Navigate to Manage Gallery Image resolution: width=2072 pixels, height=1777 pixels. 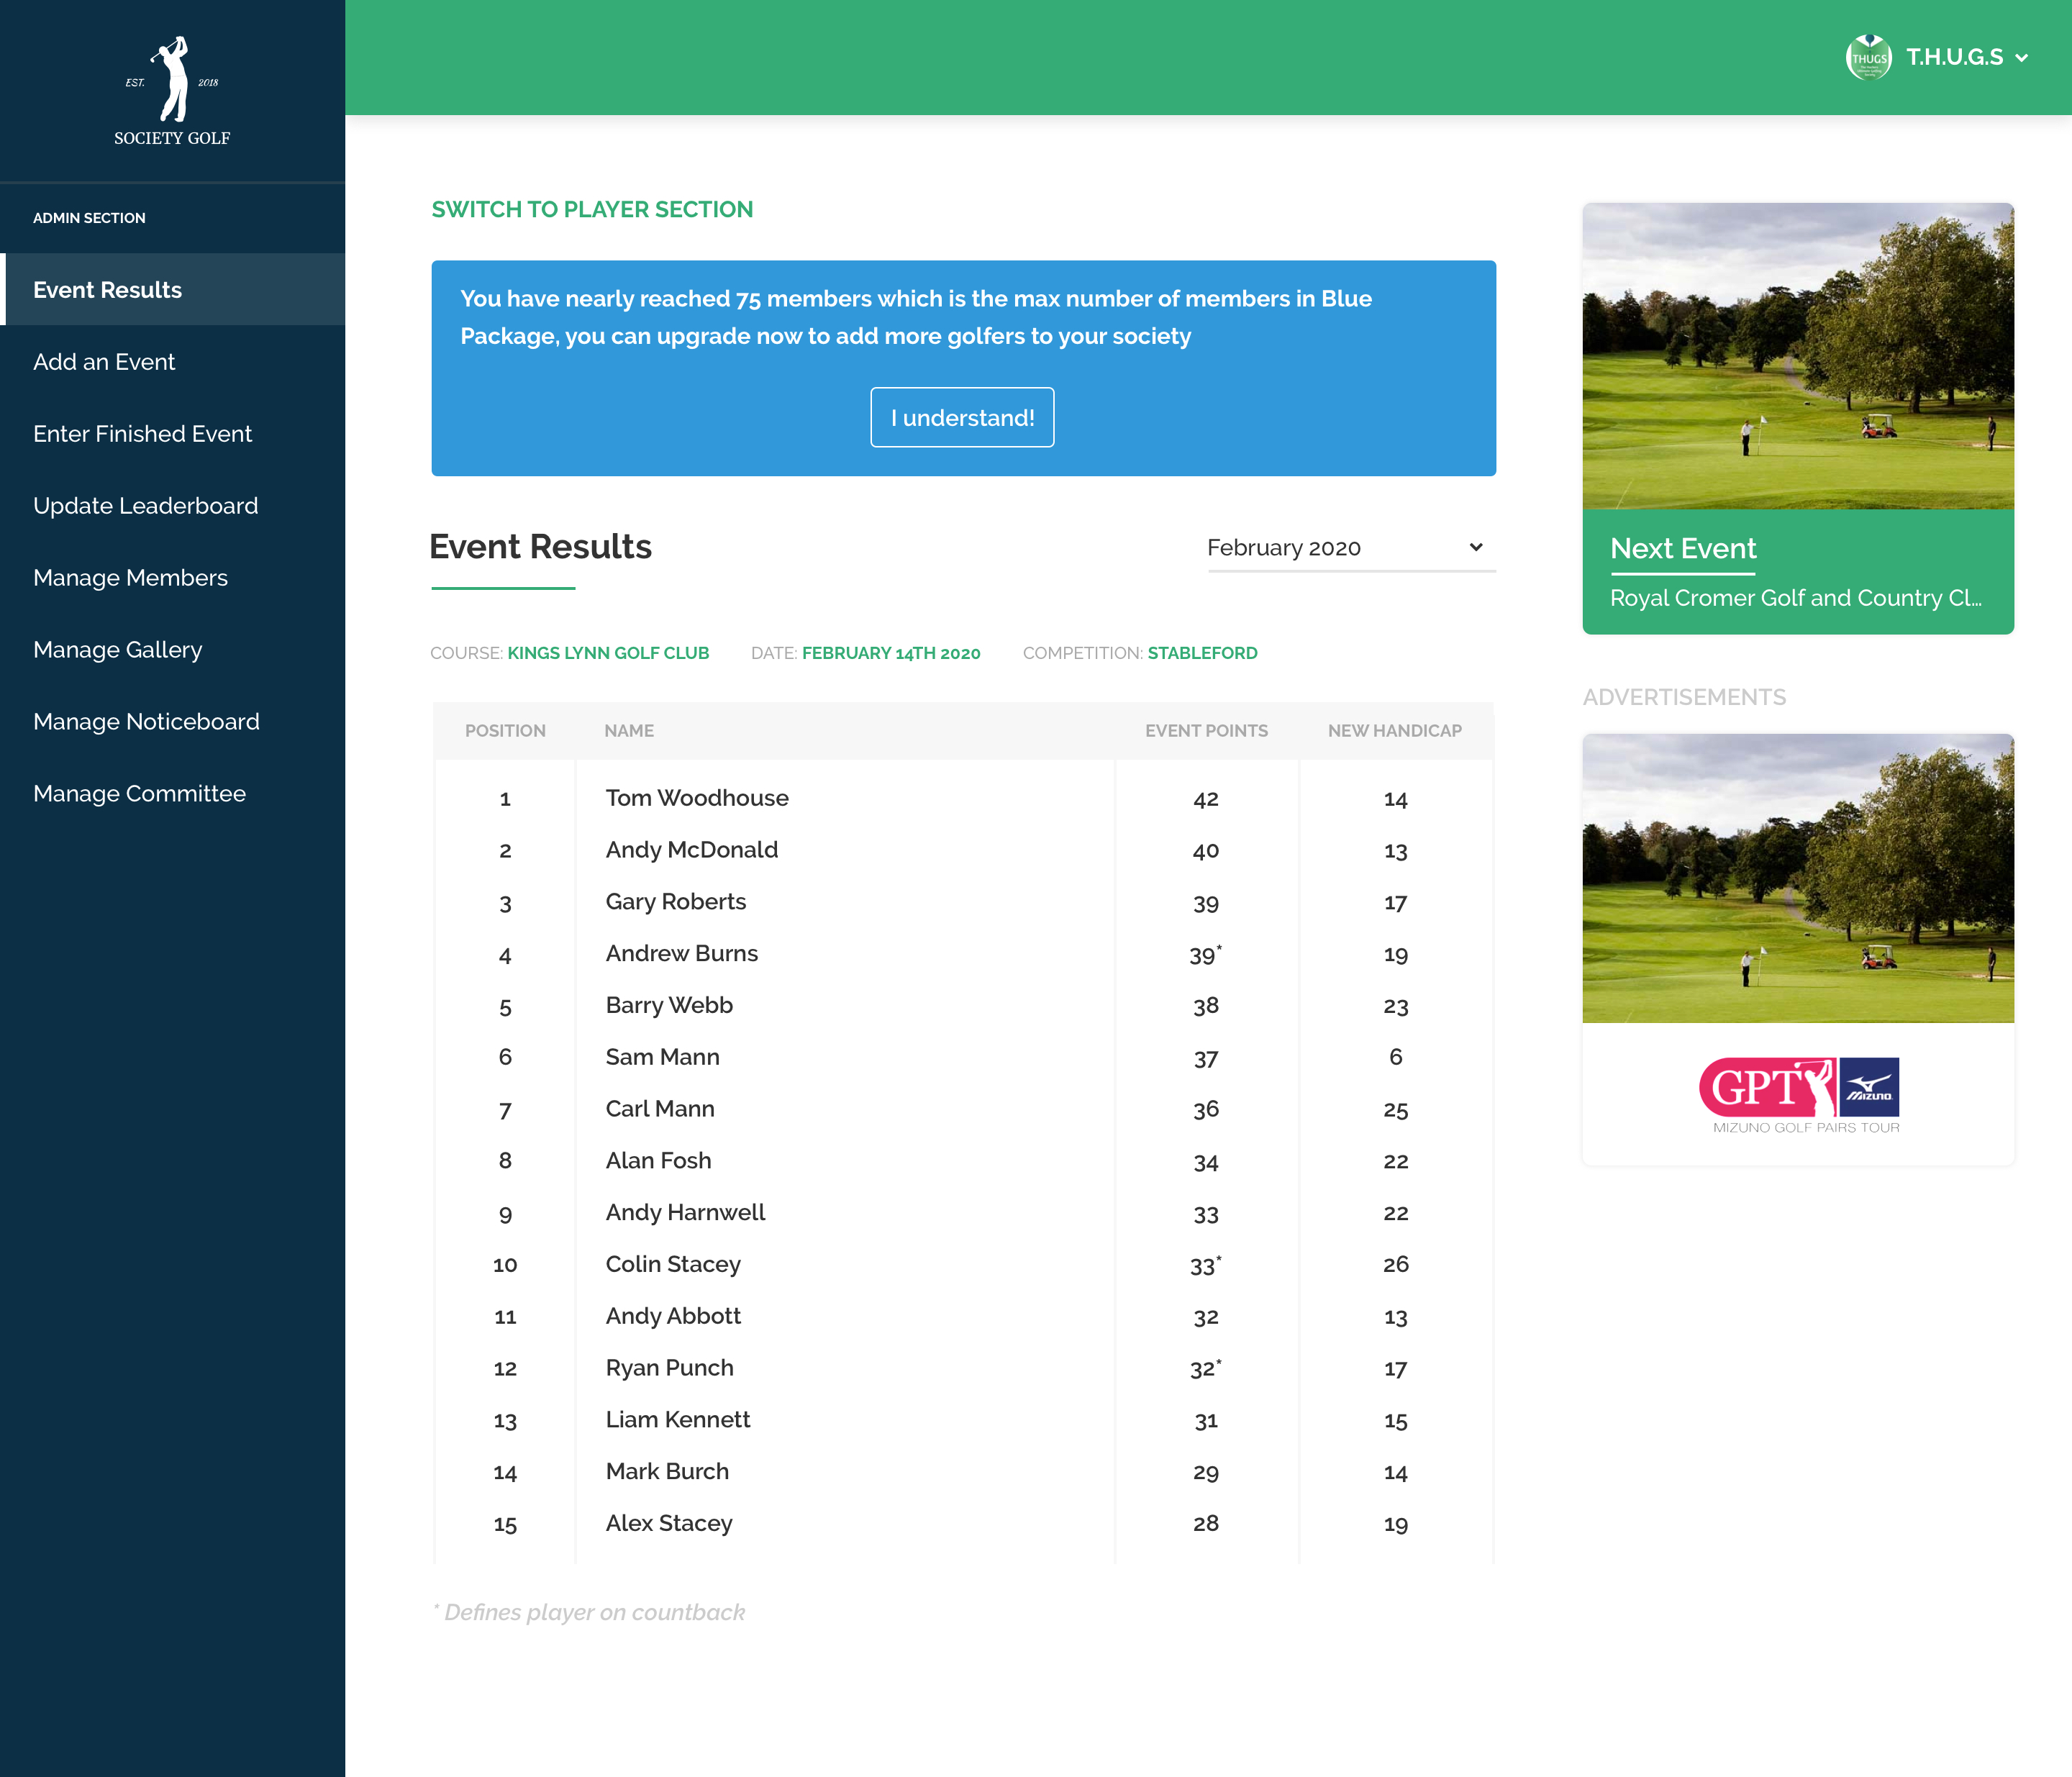click(117, 650)
